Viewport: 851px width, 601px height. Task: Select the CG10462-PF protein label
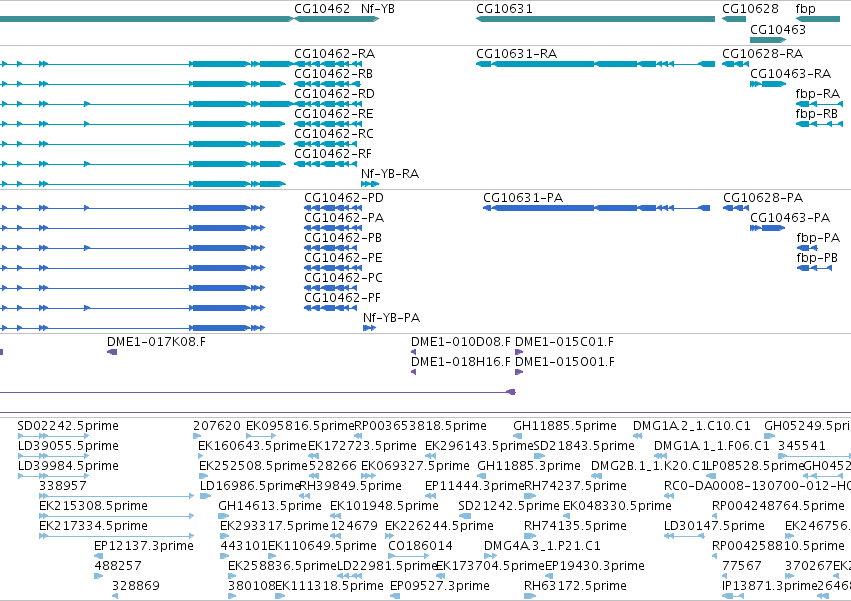[x=342, y=298]
